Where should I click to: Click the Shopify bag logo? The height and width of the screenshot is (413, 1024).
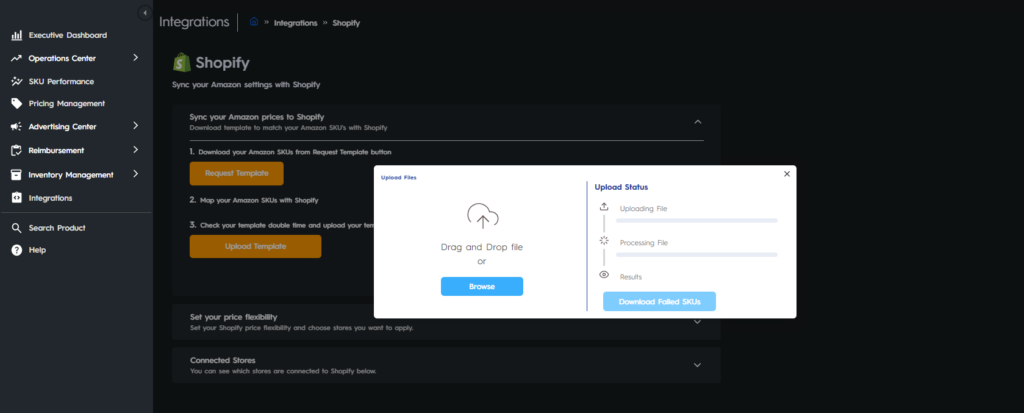tap(181, 63)
